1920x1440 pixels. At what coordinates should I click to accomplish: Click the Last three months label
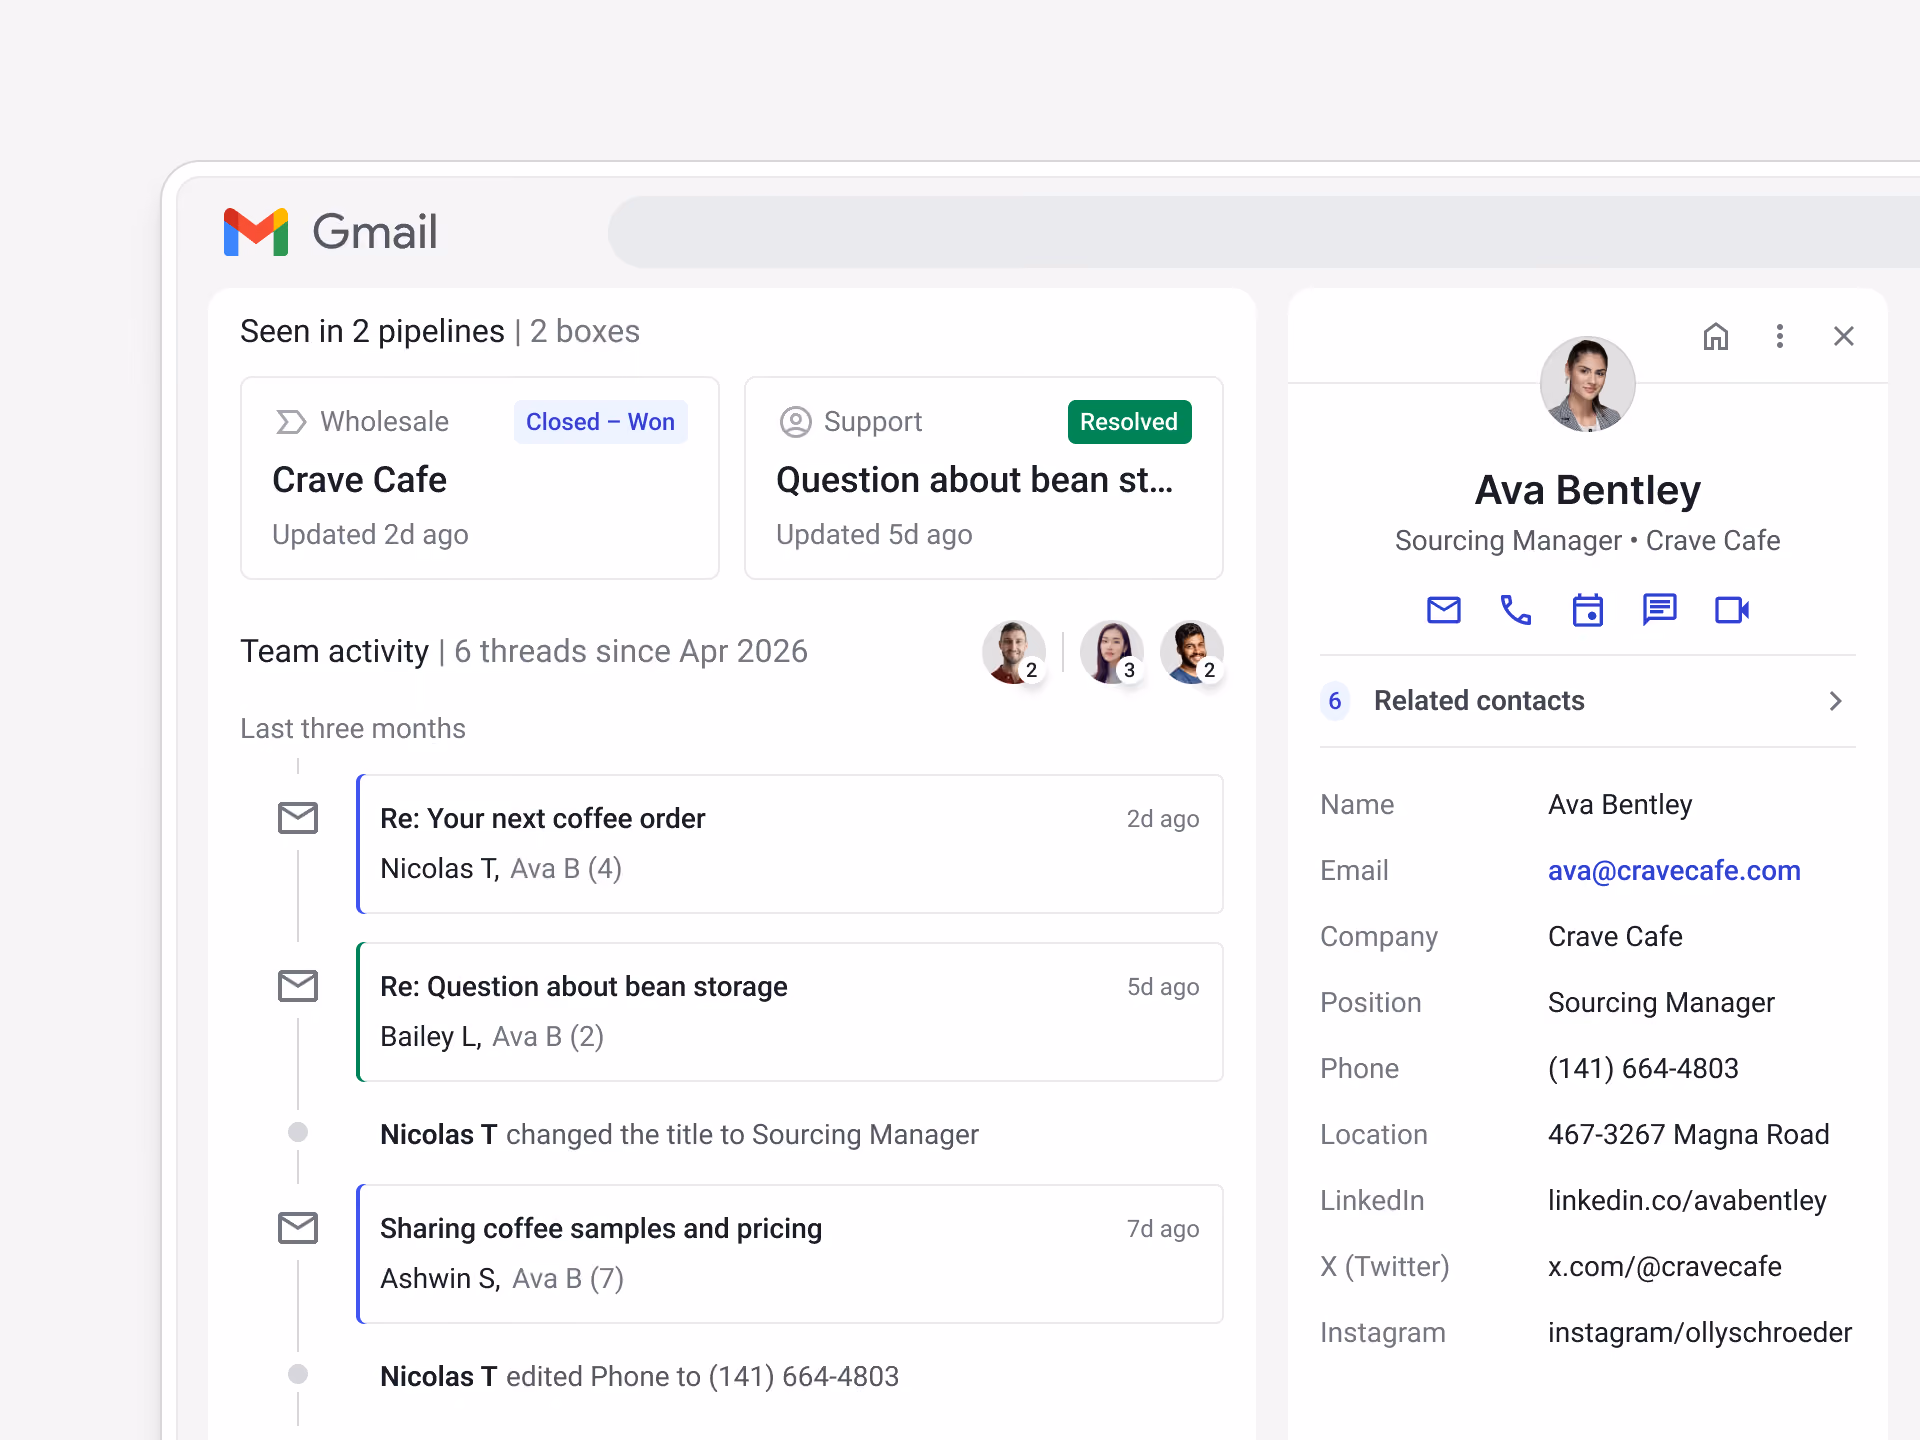tap(353, 728)
